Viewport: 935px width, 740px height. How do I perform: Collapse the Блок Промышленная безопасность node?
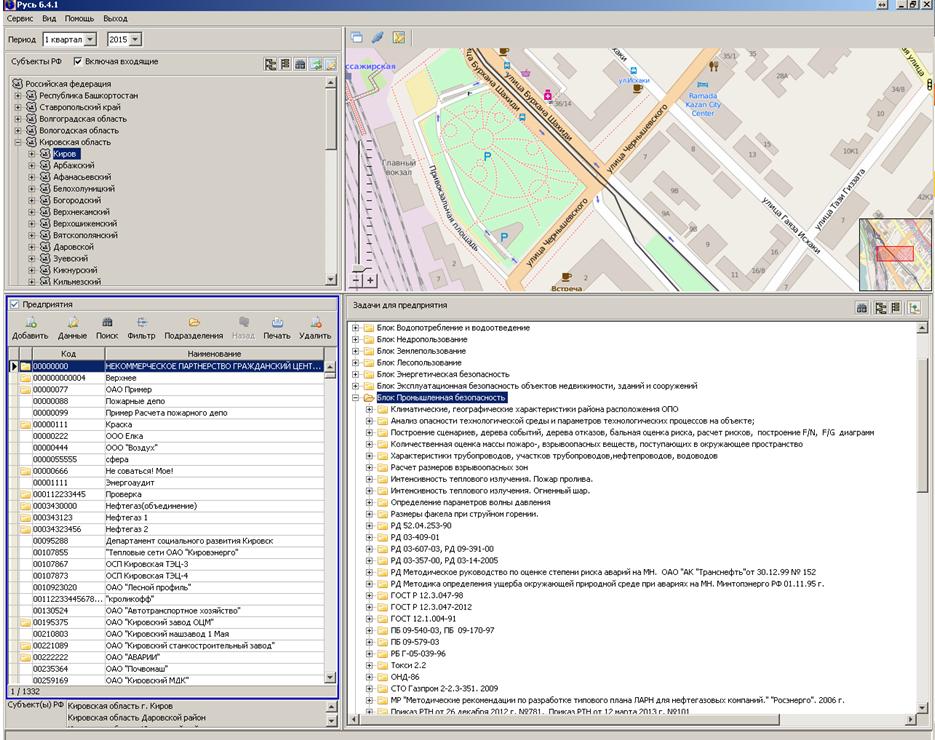(356, 397)
